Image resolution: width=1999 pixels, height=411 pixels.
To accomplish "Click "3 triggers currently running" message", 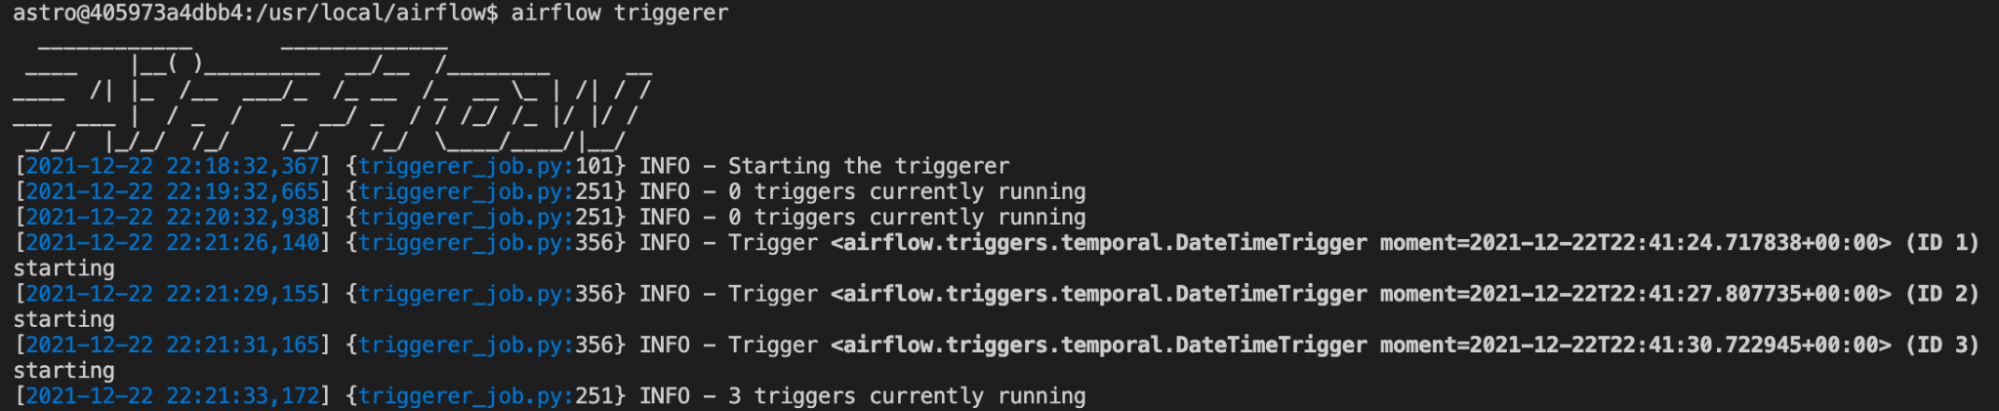I will click(x=906, y=396).
